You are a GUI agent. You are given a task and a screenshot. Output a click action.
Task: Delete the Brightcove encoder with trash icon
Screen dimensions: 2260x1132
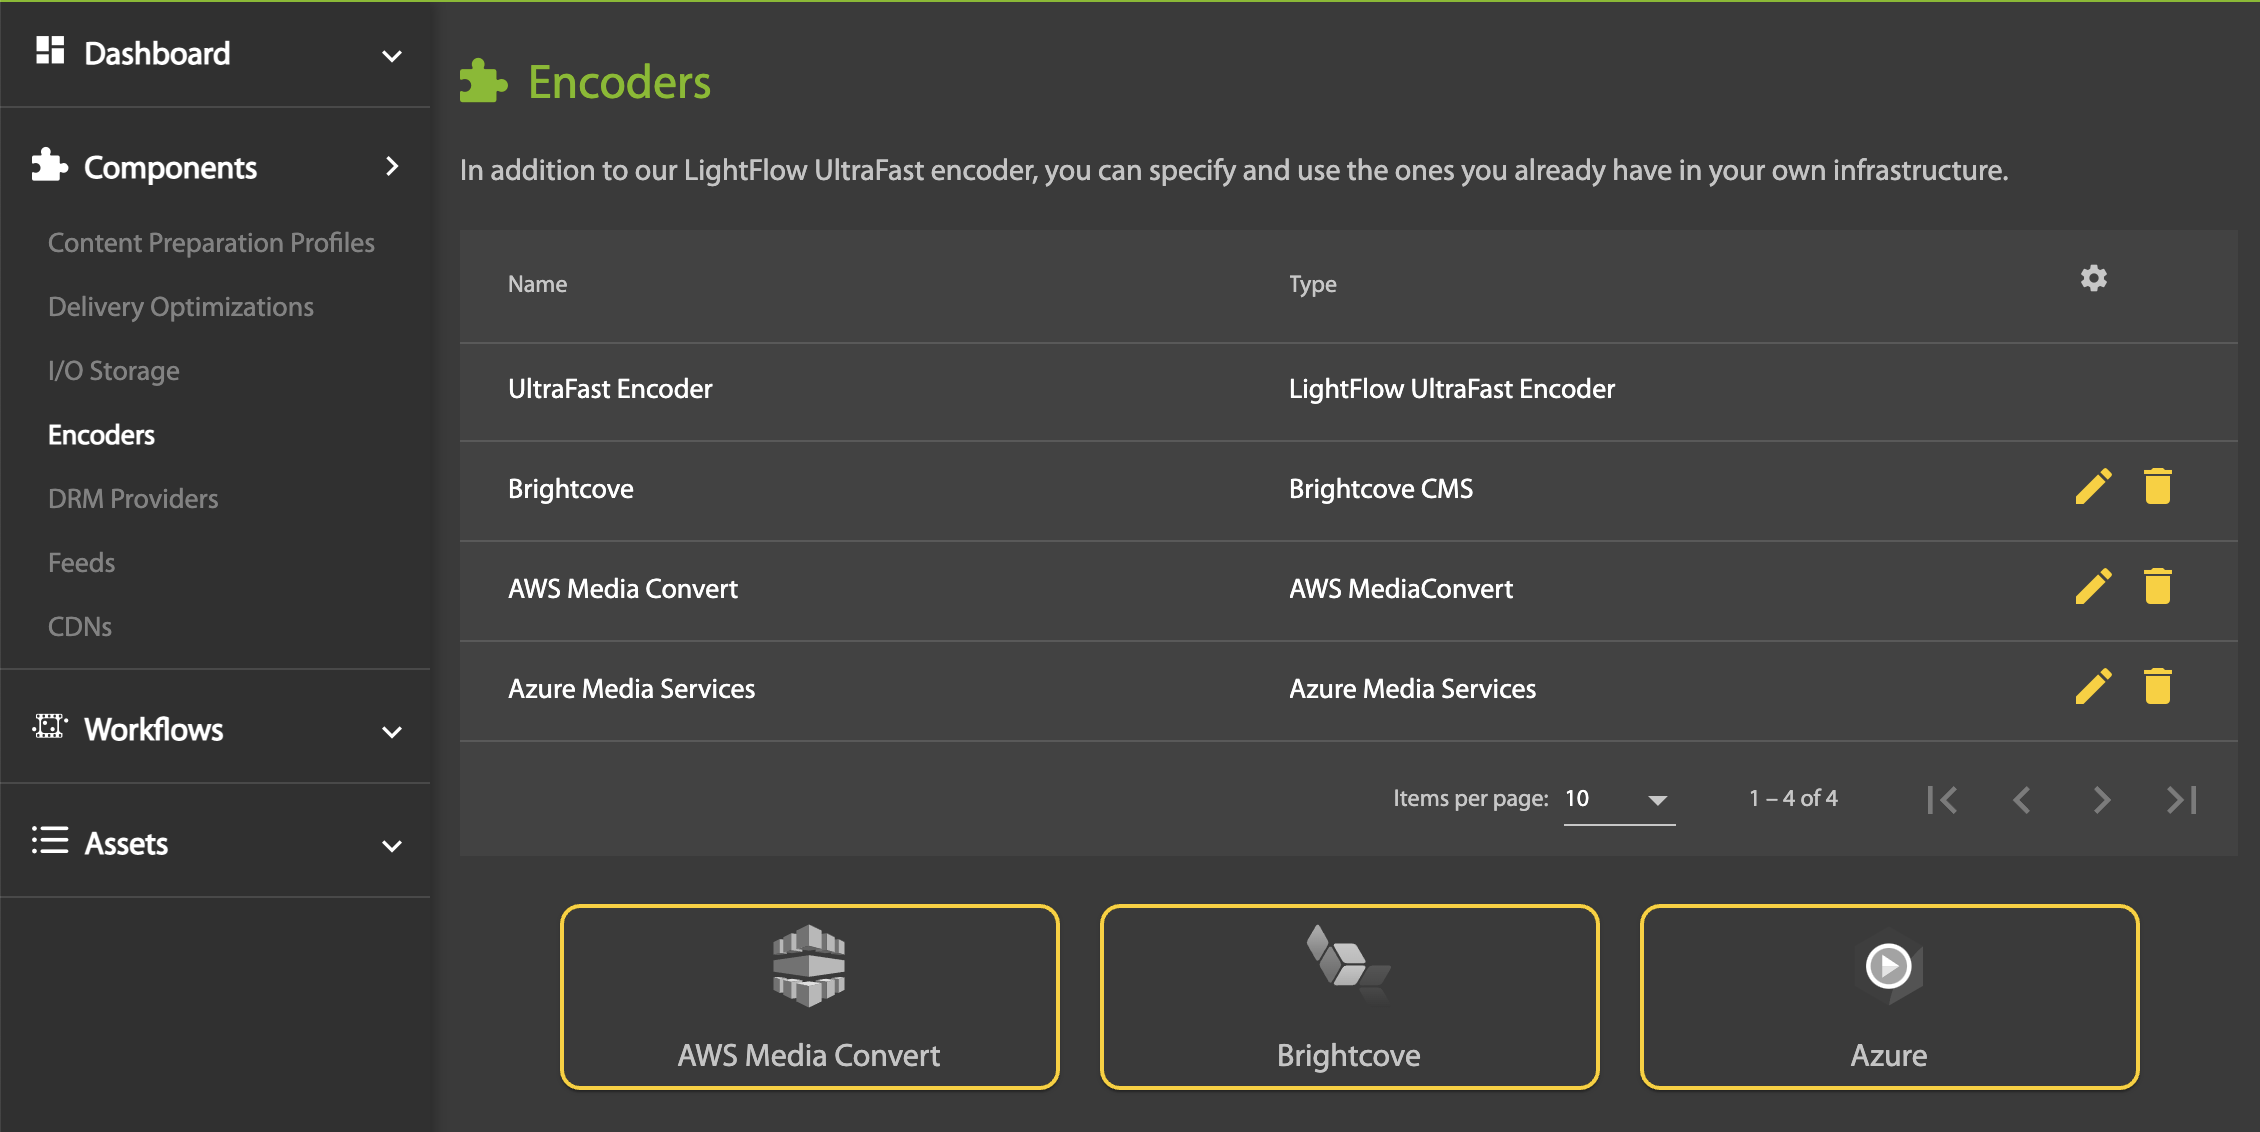2157,487
